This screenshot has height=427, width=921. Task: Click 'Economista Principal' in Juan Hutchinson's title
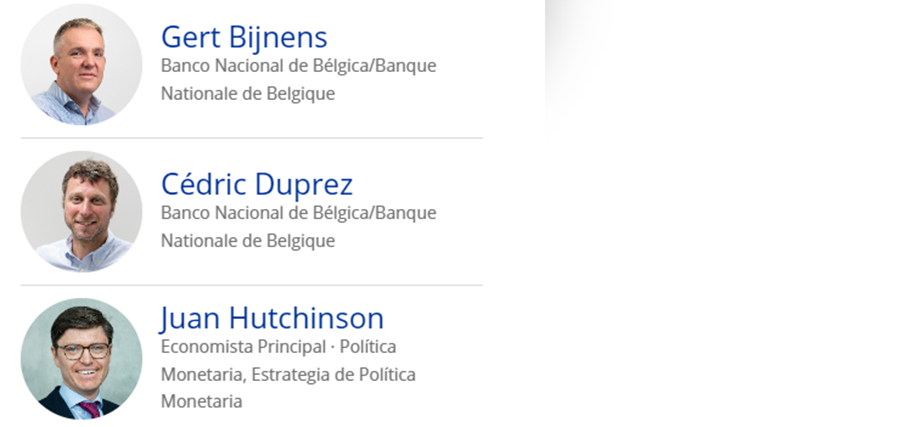(230, 347)
